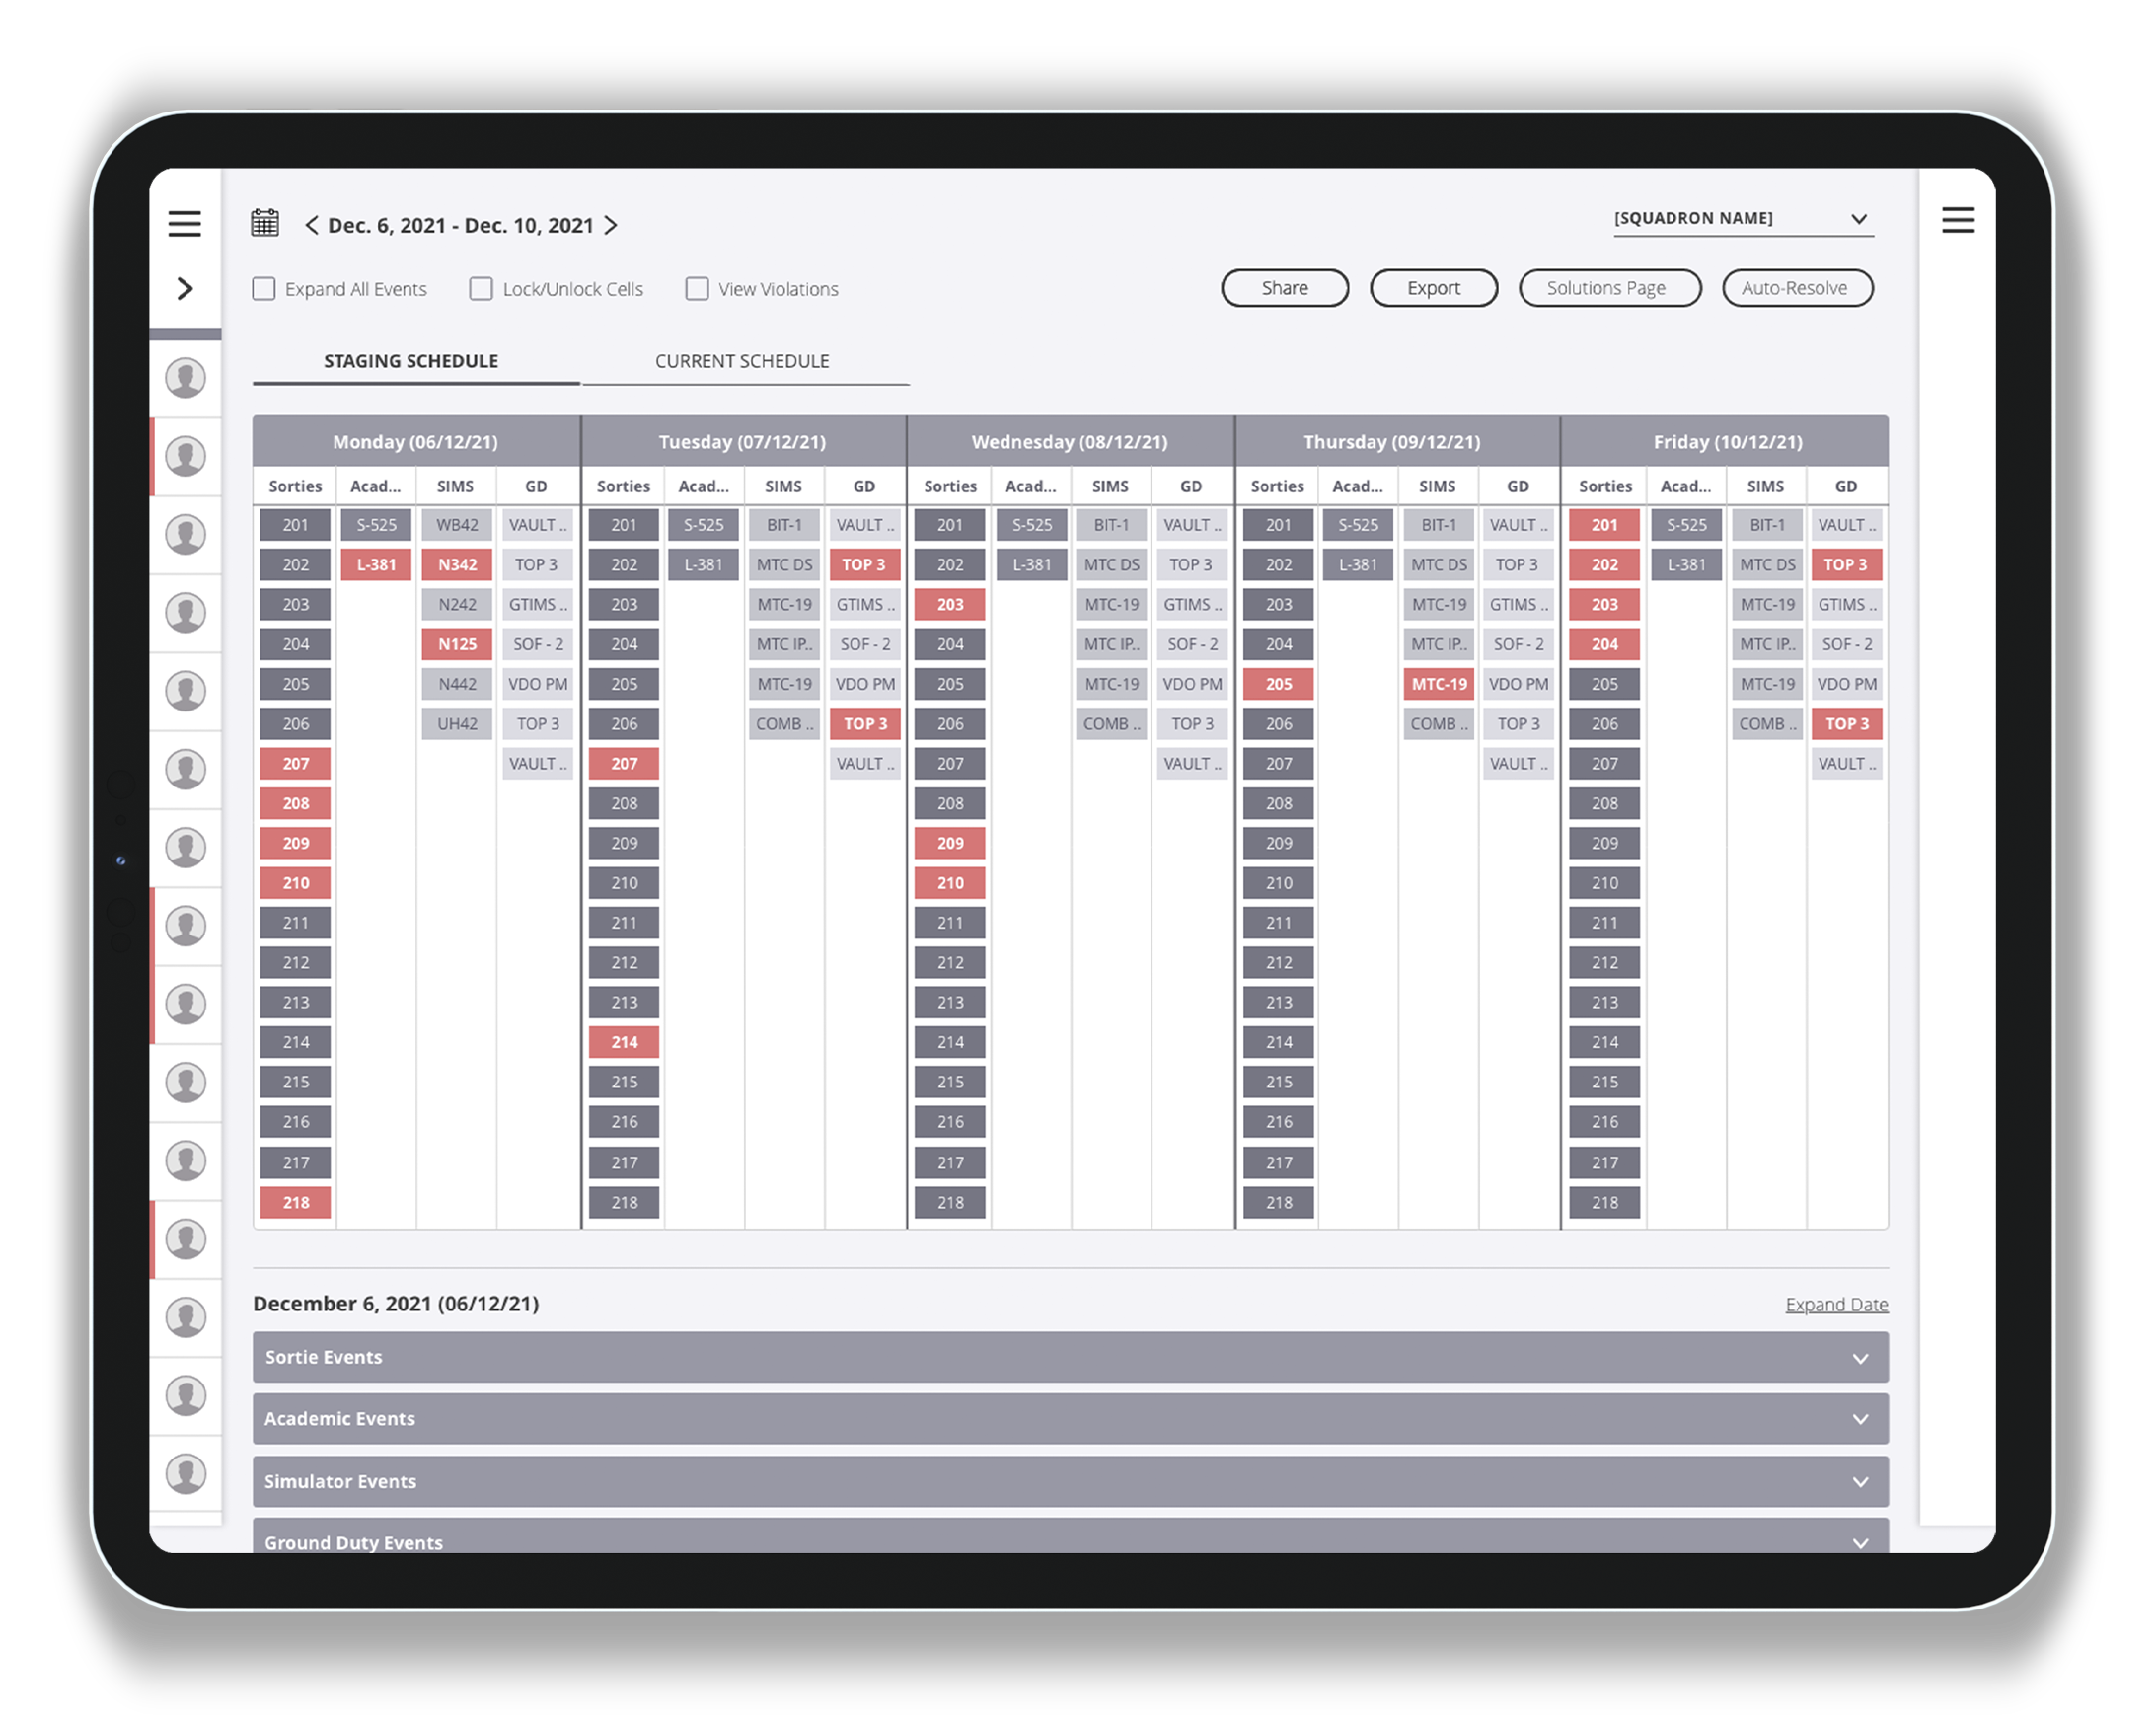Open the right-side hamburger menu

pyautogui.click(x=1957, y=220)
